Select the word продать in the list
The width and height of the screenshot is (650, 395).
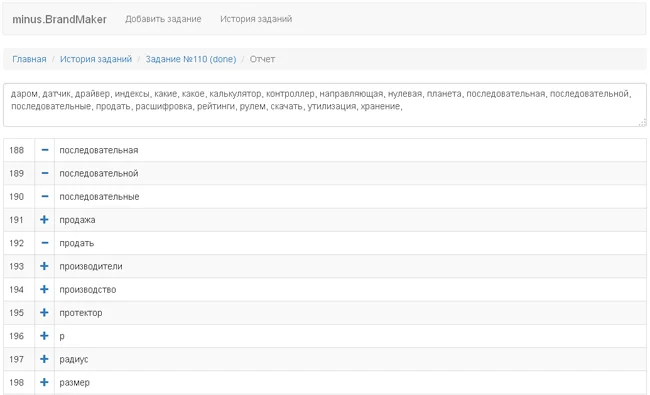[x=77, y=243]
